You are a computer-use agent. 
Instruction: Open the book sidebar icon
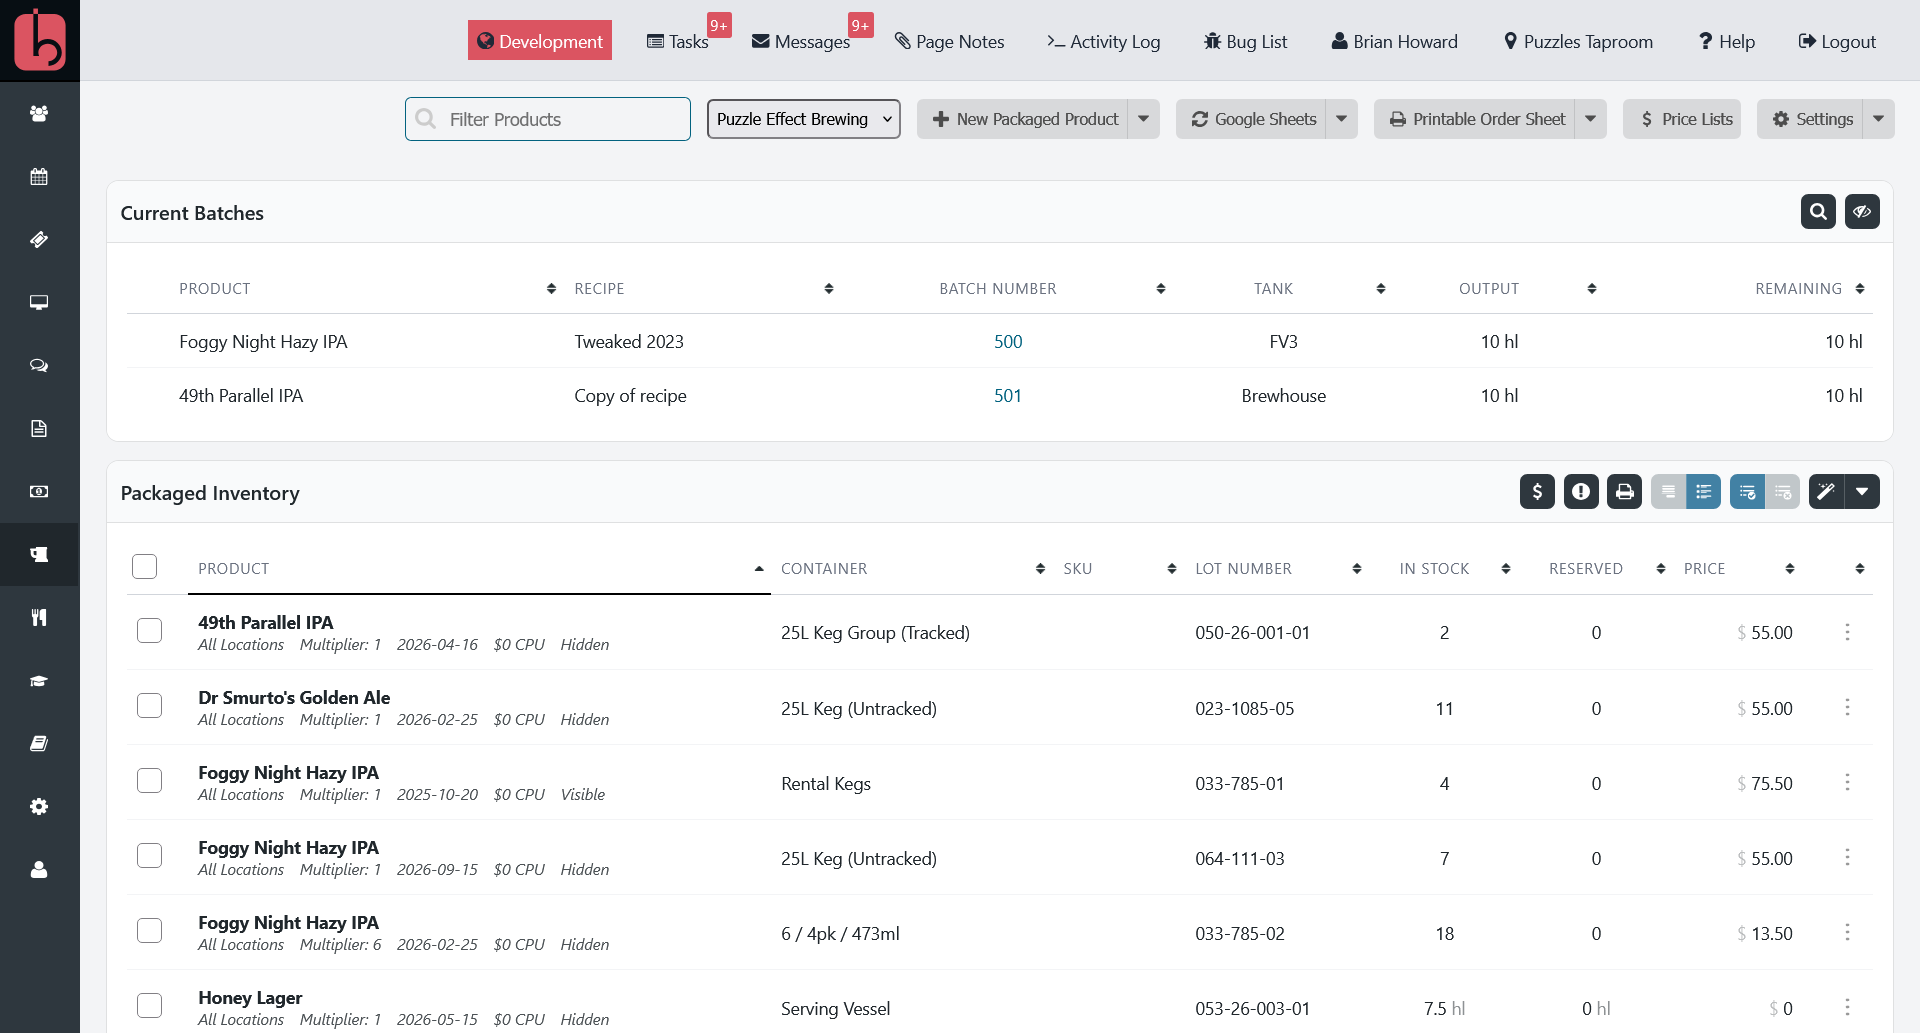point(39,743)
